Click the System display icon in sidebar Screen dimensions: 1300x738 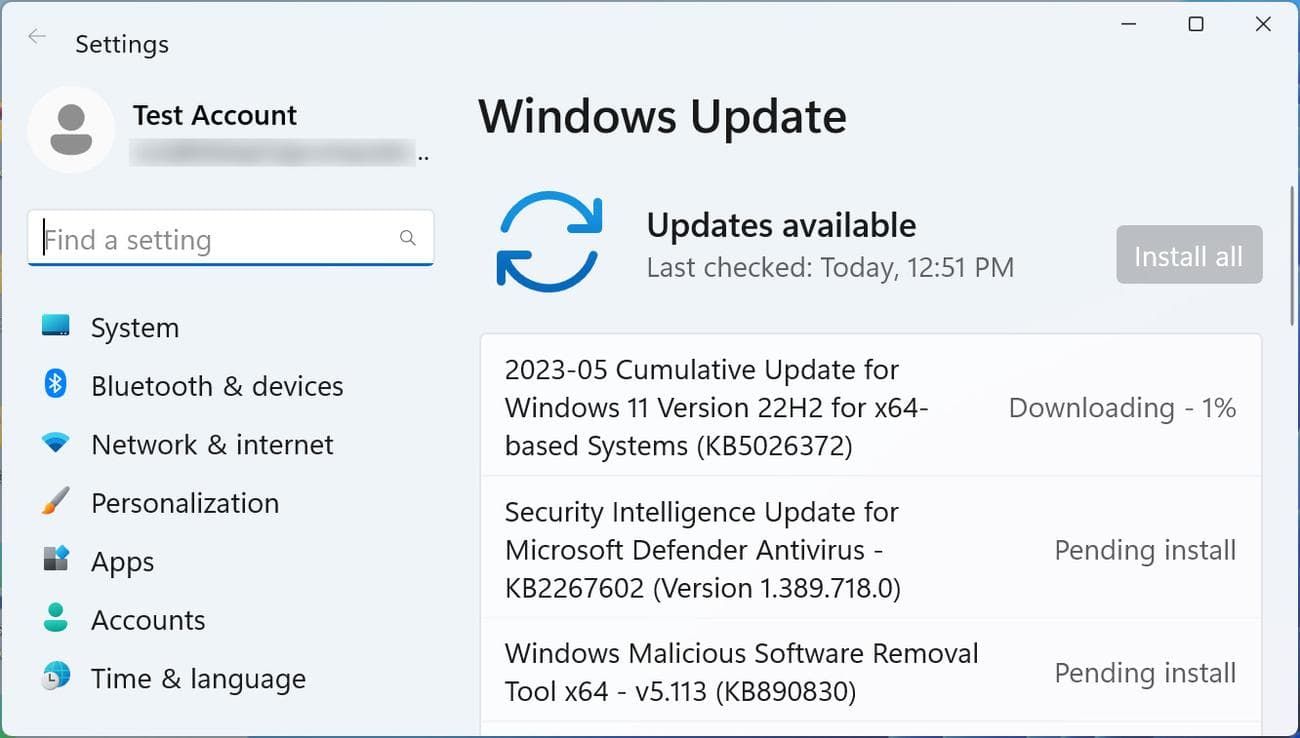click(x=57, y=327)
